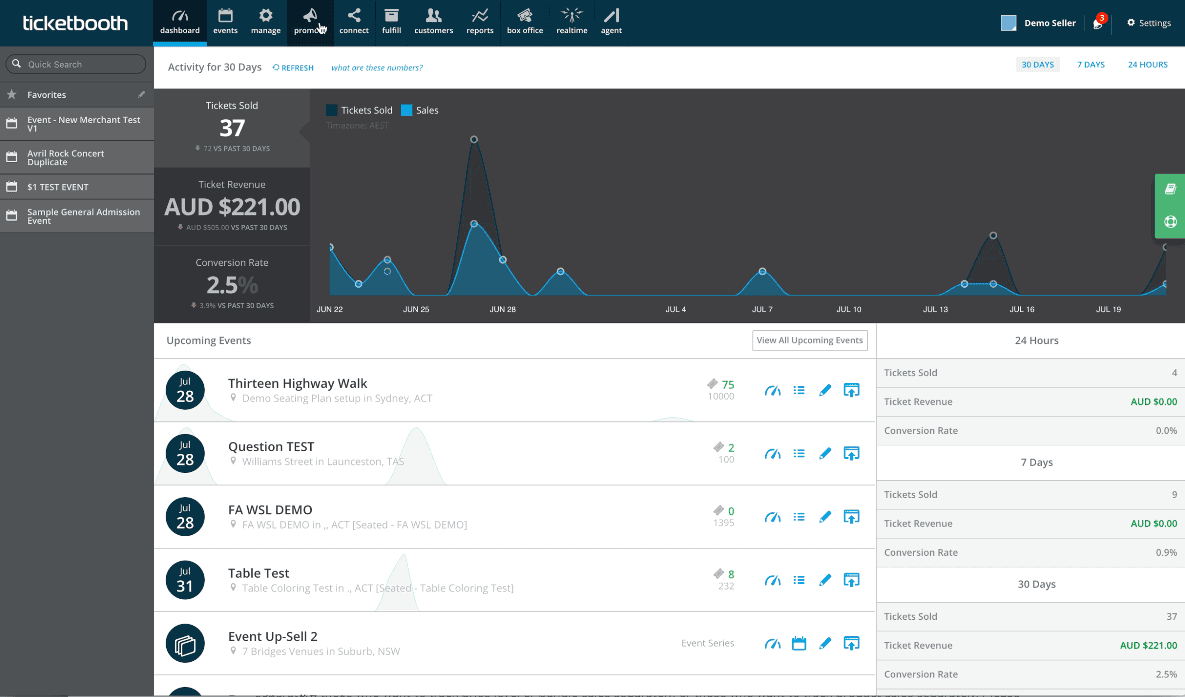Click publish icon for Table Test event
The height and width of the screenshot is (697, 1185).
(851, 580)
